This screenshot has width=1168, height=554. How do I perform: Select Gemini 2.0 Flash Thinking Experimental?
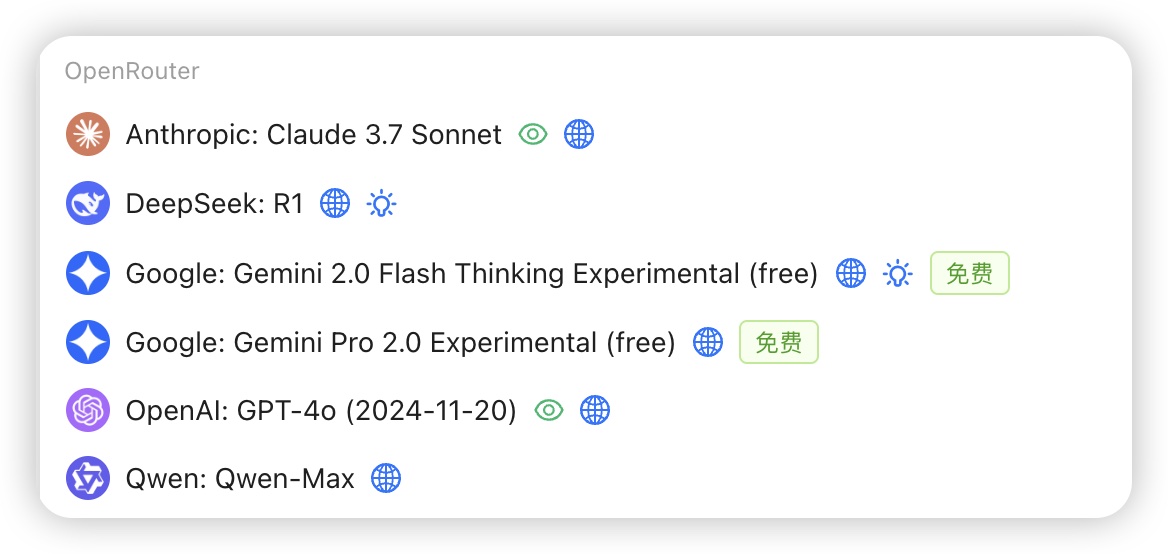pos(472,273)
